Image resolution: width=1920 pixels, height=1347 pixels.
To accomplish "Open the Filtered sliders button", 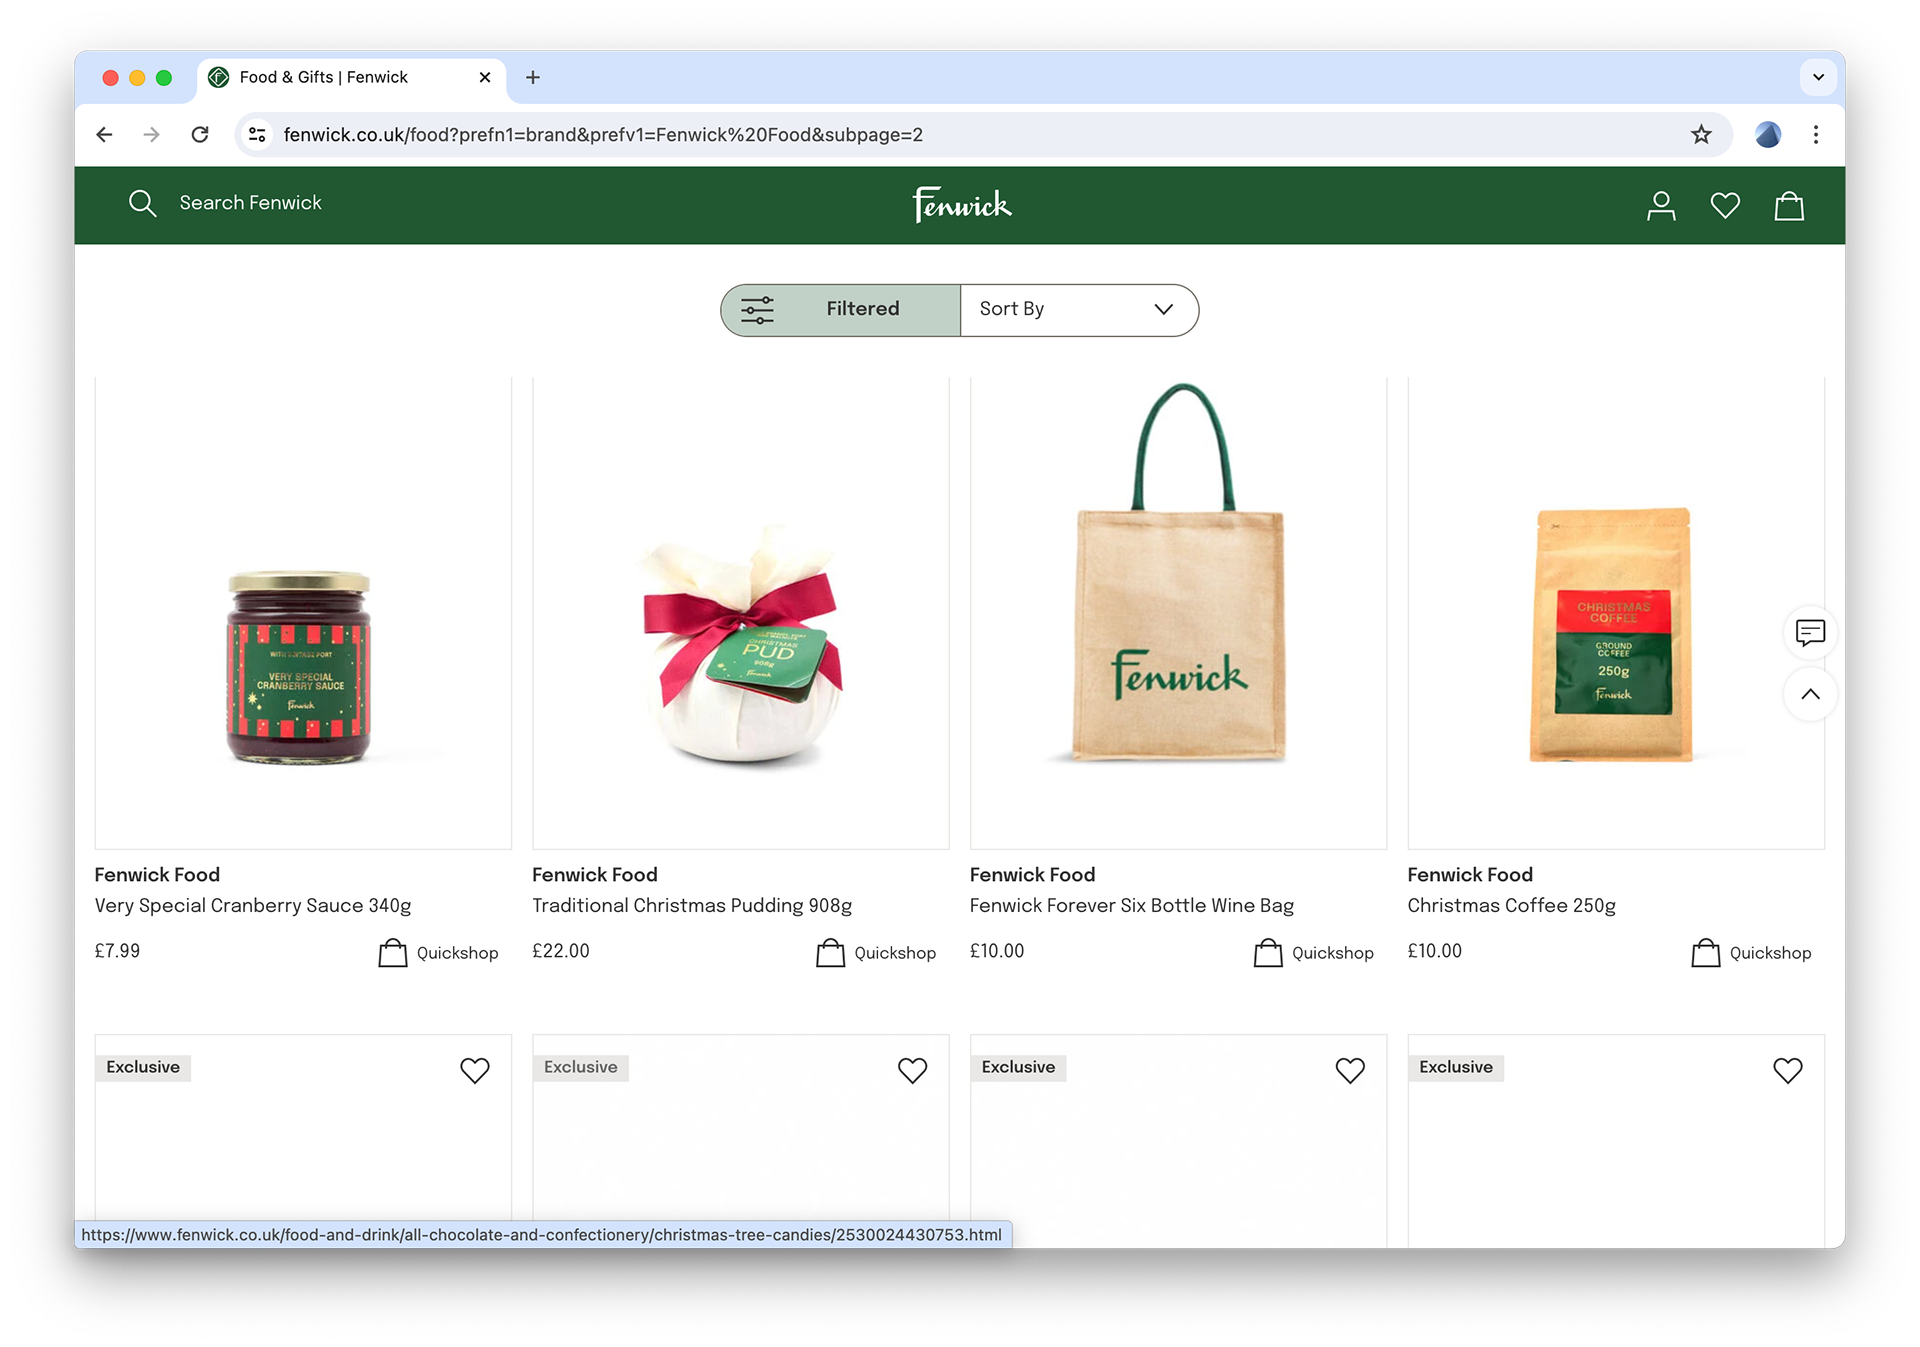I will coord(840,310).
